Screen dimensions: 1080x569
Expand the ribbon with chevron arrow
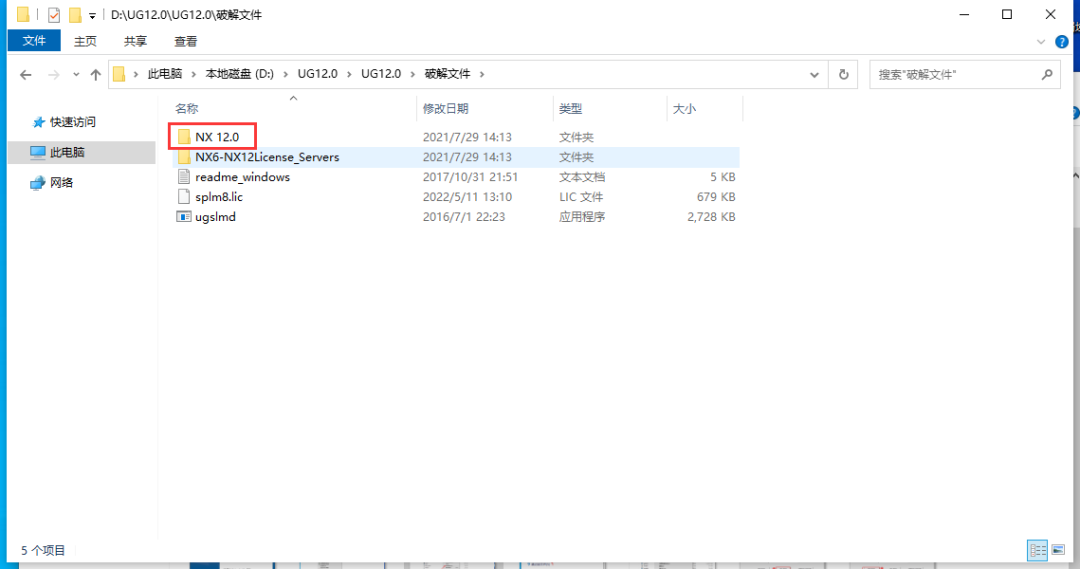point(1041,42)
